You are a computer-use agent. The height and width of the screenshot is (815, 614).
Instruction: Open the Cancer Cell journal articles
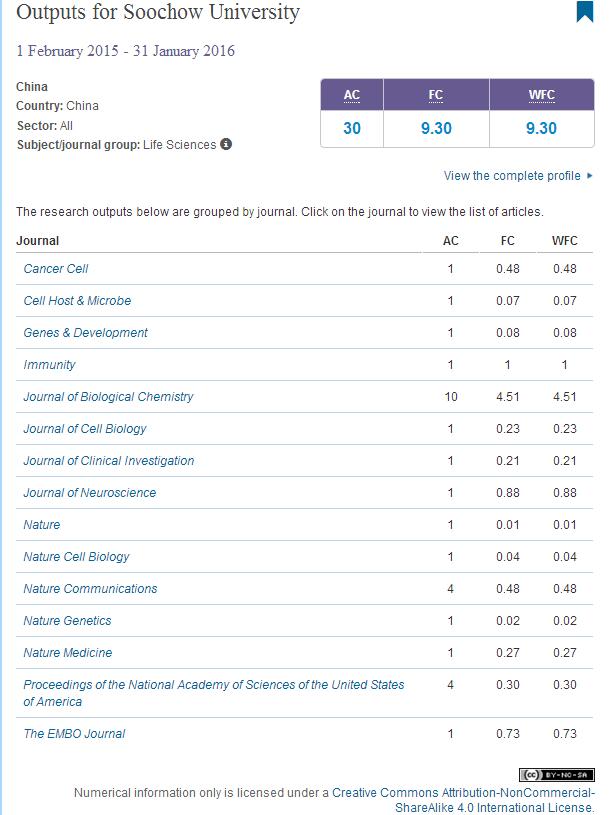point(56,269)
